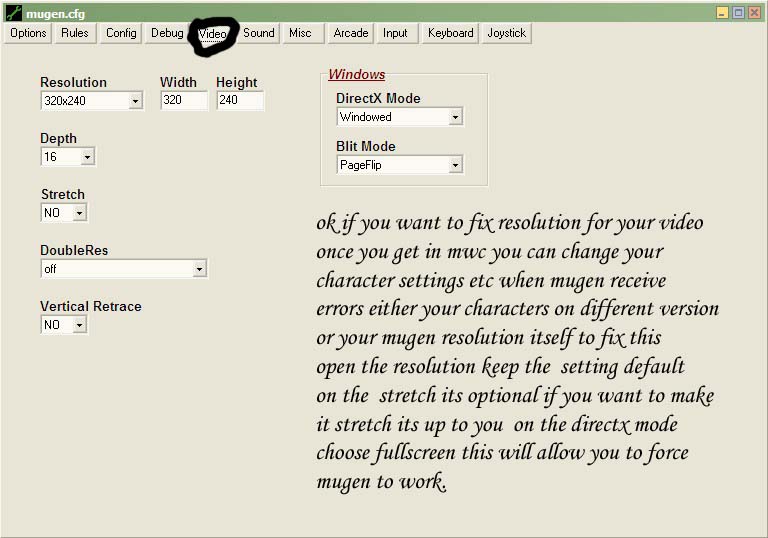The width and height of the screenshot is (768, 538).
Task: Open the Arcade tab
Action: [x=351, y=33]
